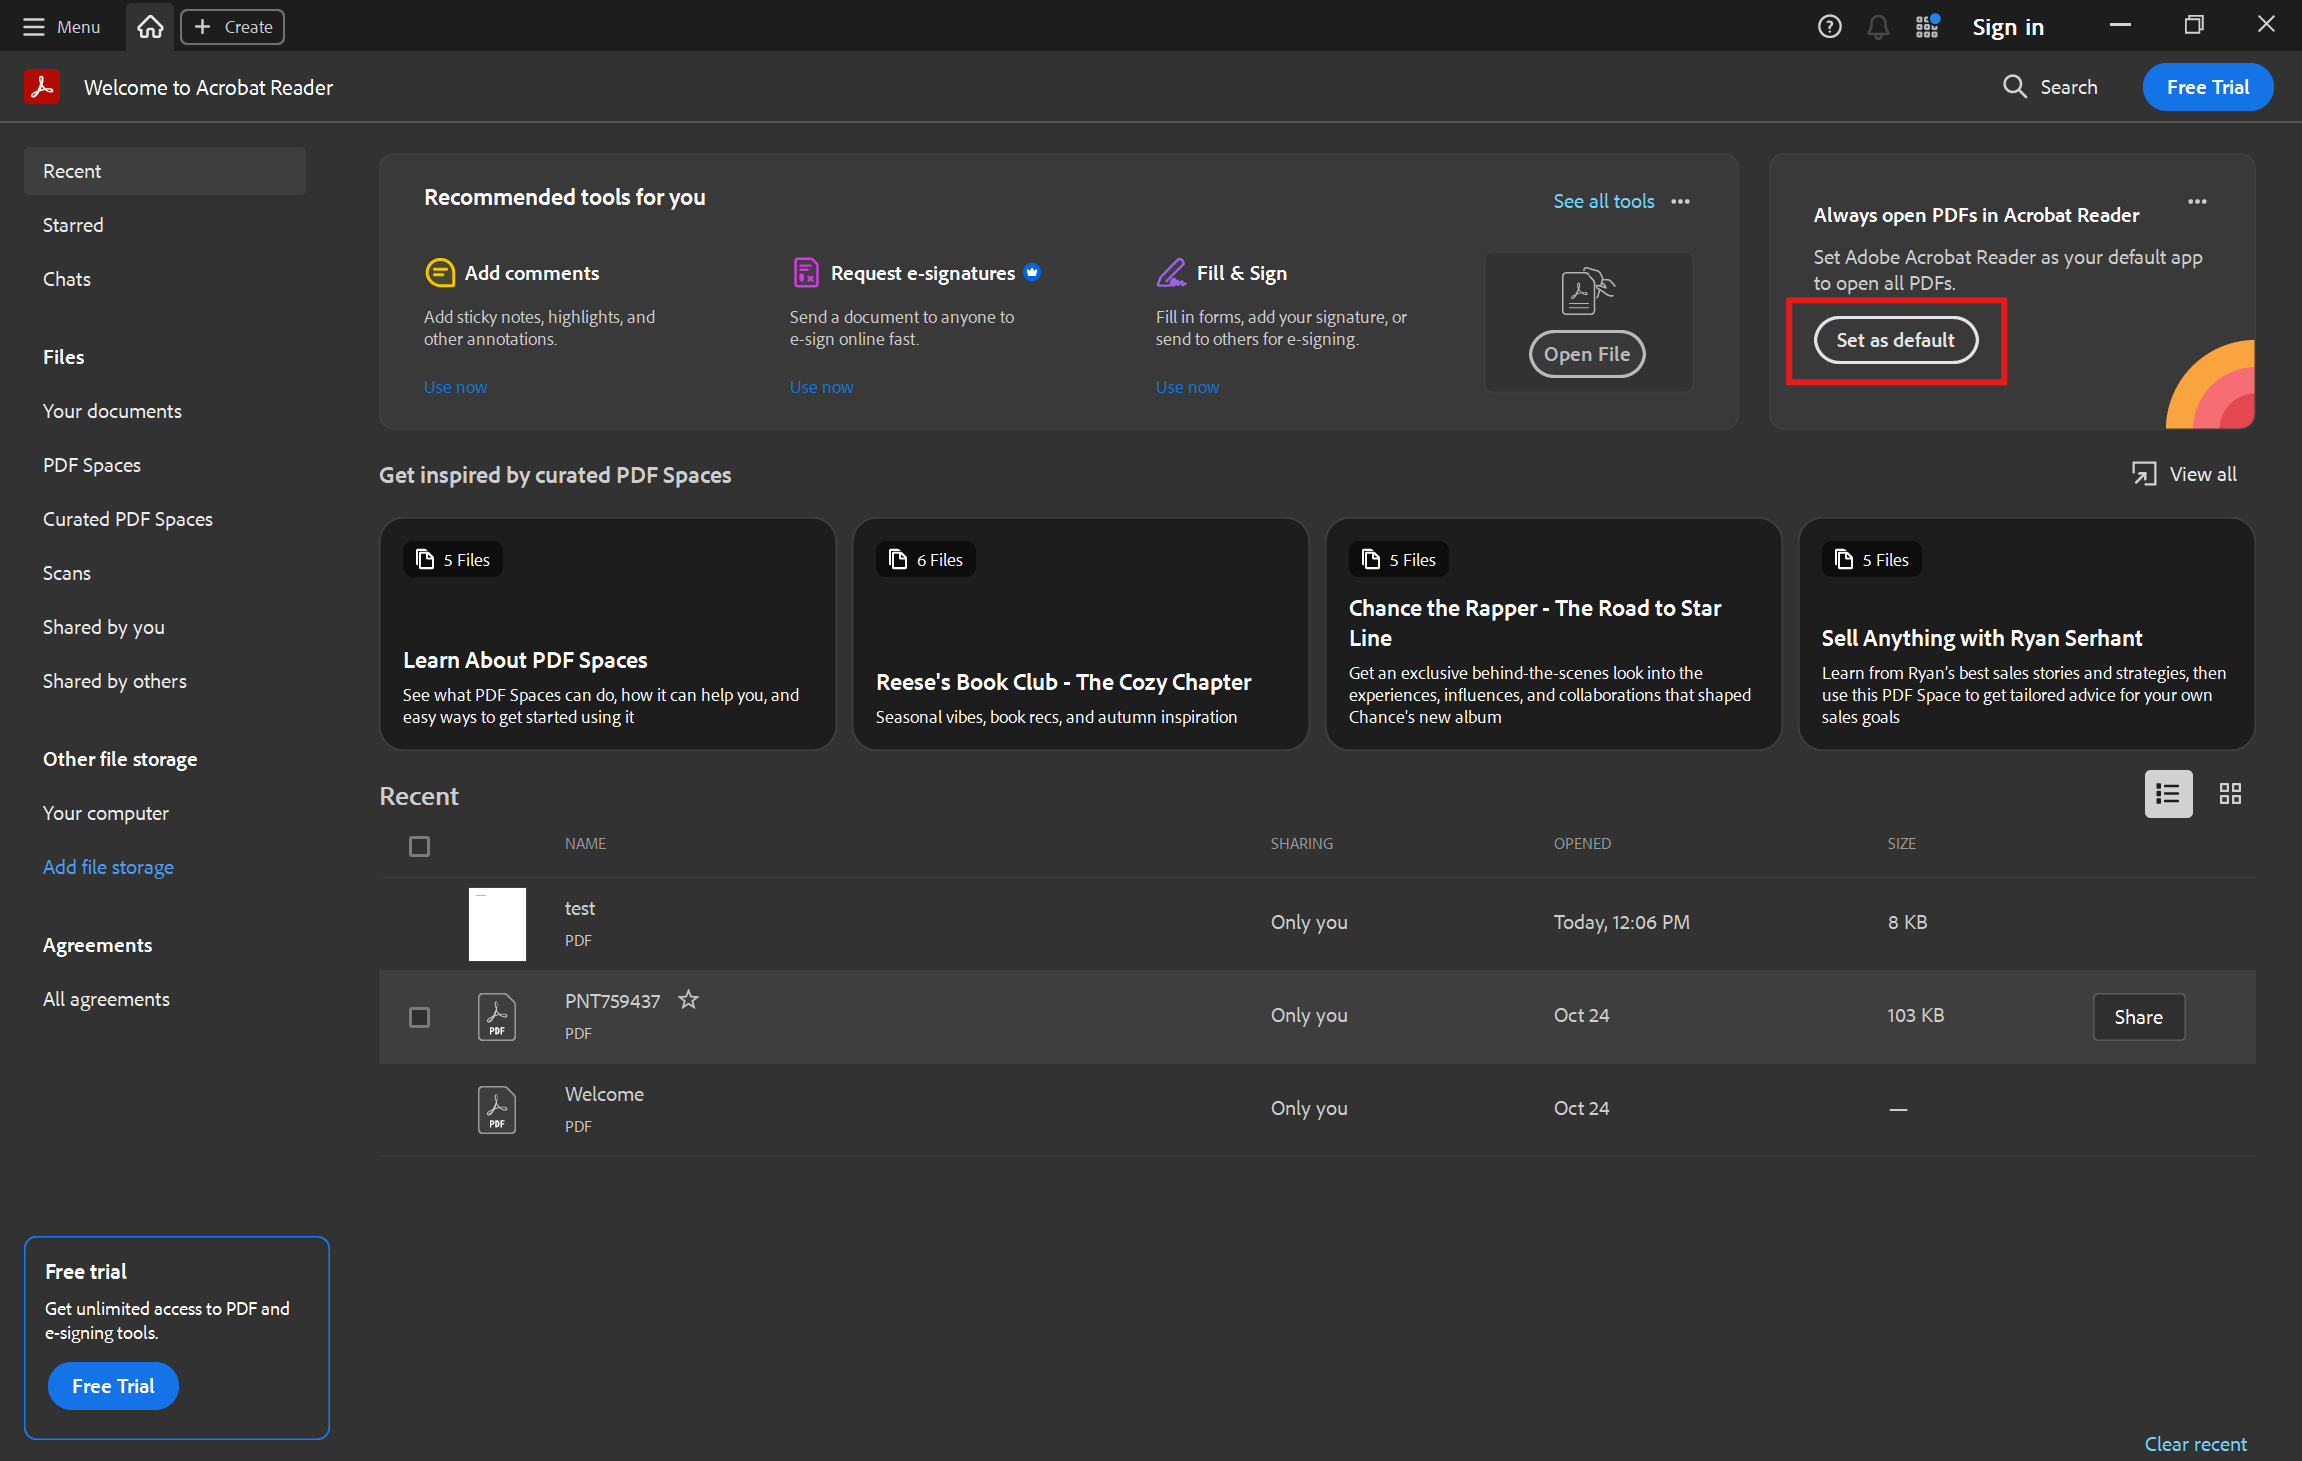Image resolution: width=2302 pixels, height=1461 pixels.
Task: Select Starred in the sidebar
Action: (73, 225)
